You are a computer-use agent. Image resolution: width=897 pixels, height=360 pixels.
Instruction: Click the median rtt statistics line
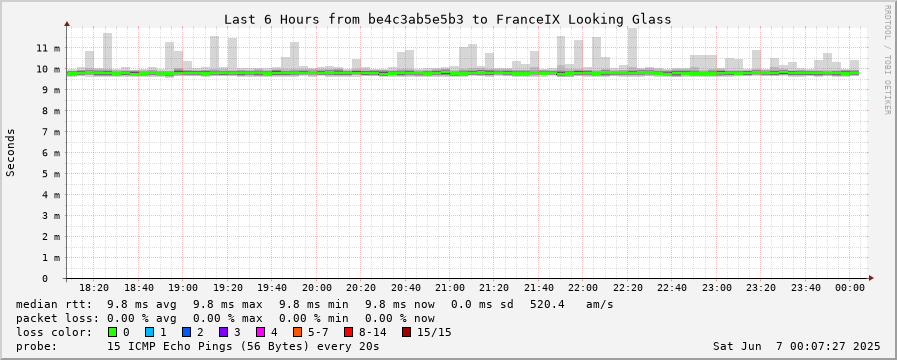point(315,304)
